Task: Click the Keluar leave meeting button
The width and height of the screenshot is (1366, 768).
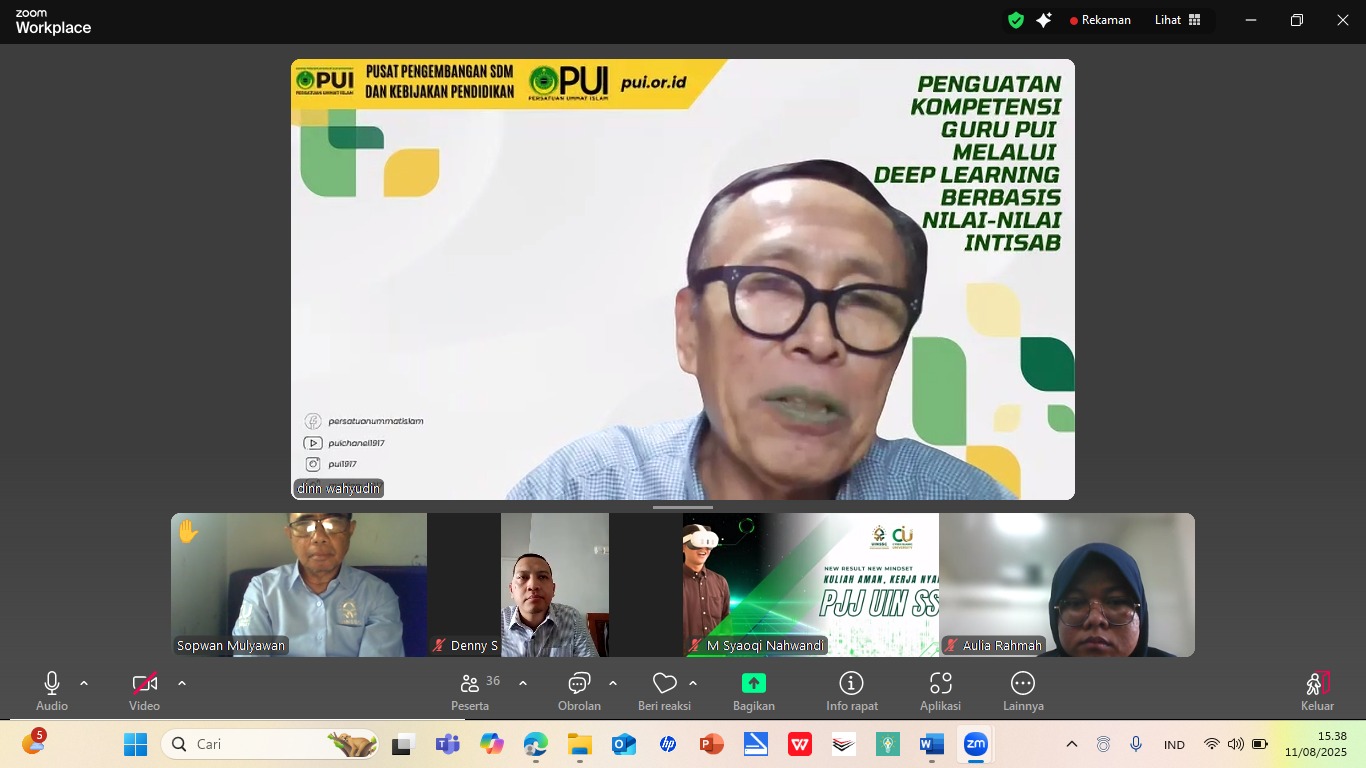Action: click(1317, 688)
